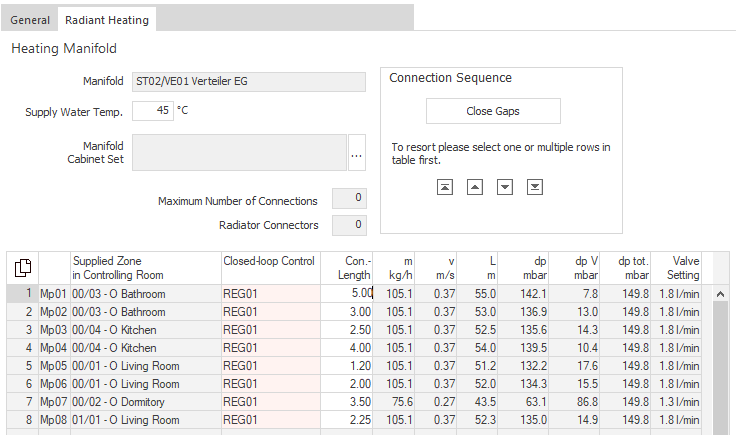Switch to the General tab
Viewport: 736px width, 435px height.
click(x=30, y=20)
